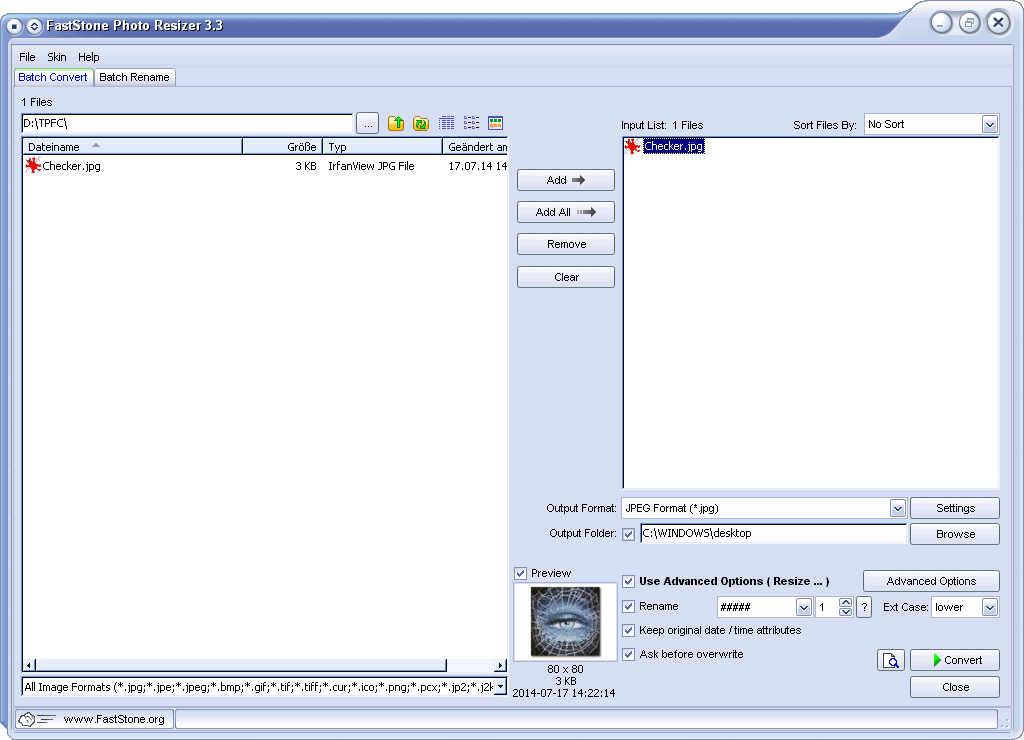Viewport: 1024px width, 740px height.
Task: Clear the input list
Action: tap(566, 277)
